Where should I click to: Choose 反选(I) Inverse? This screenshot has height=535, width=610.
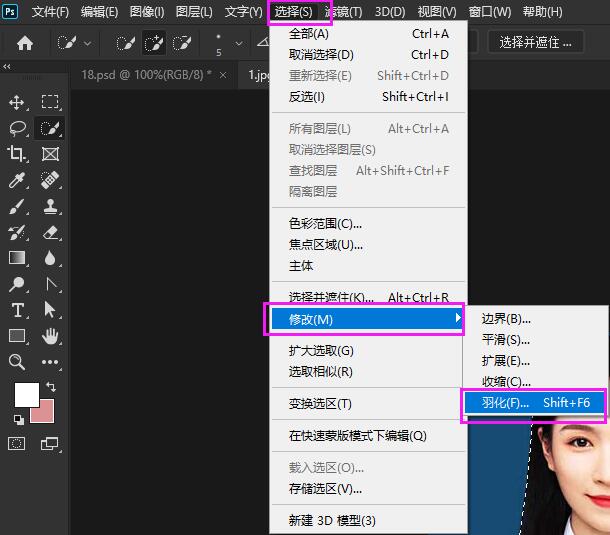[368, 96]
